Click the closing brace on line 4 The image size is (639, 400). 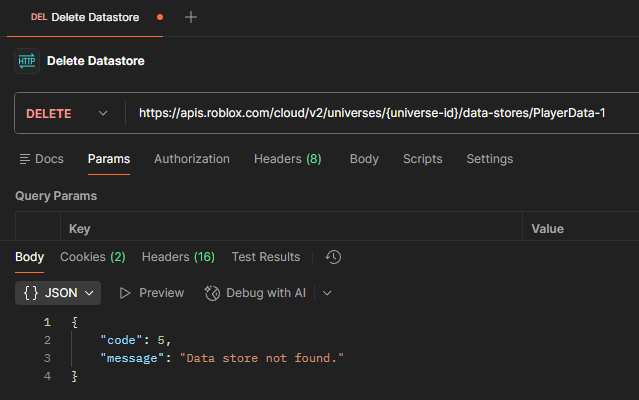pyautogui.click(x=75, y=376)
